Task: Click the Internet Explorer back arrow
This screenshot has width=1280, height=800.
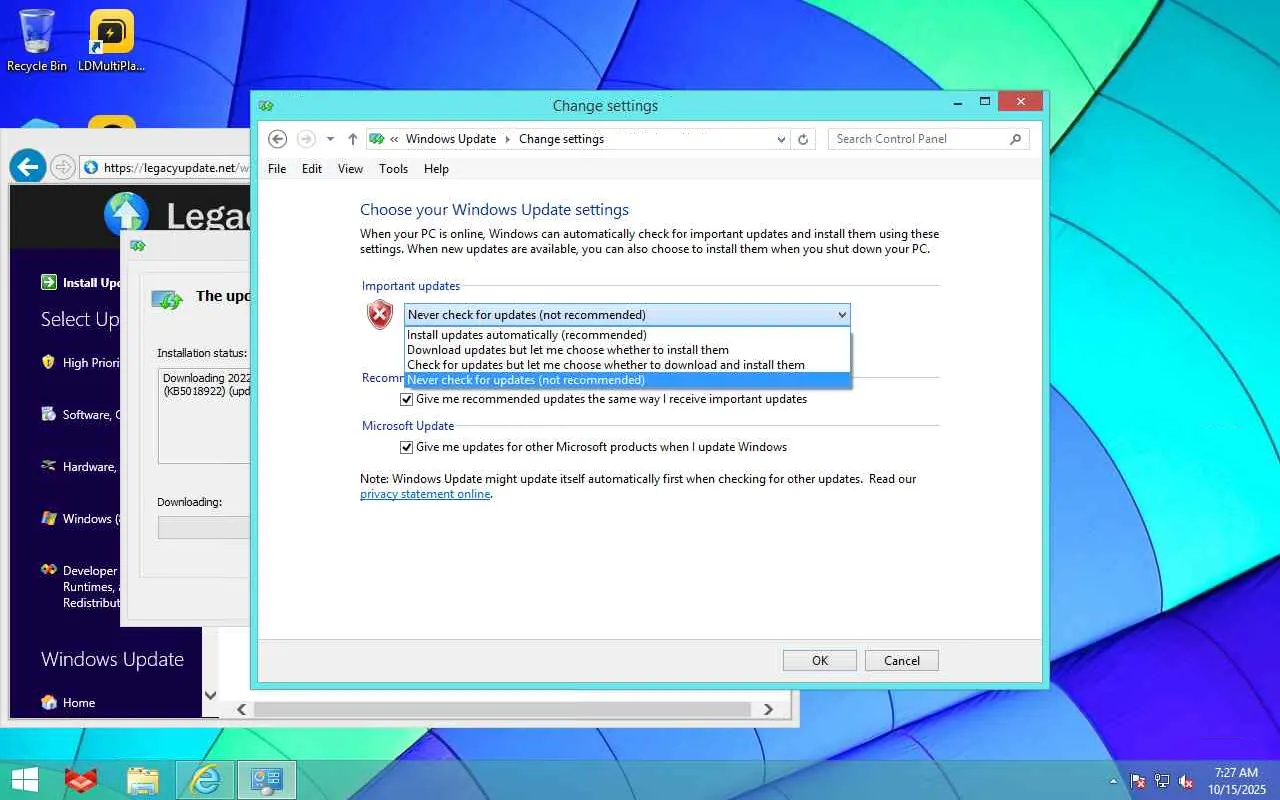Action: coord(28,167)
